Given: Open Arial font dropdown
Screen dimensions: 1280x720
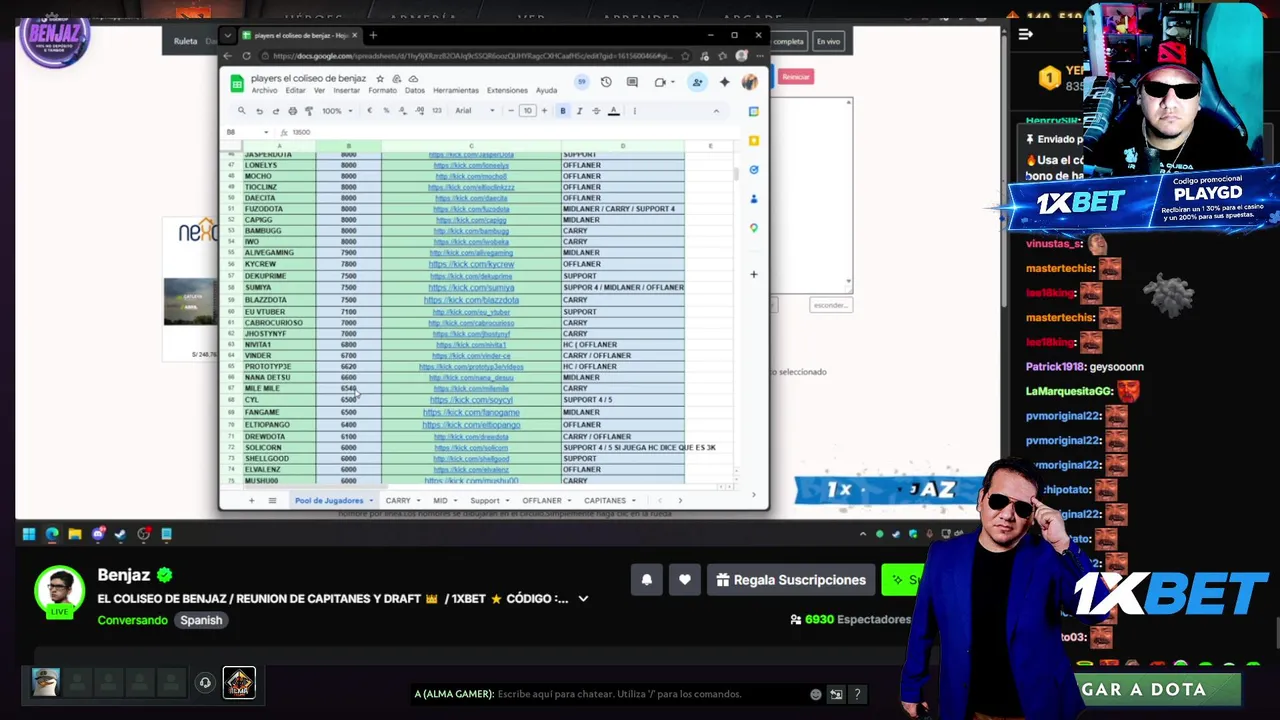Looking at the screenshot, I should 475,111.
